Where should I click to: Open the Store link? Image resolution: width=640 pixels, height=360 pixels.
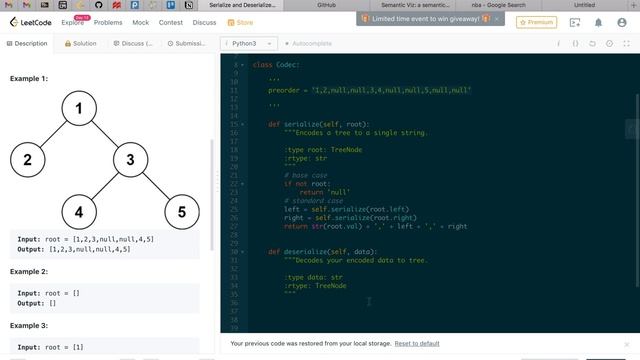pyautogui.click(x=240, y=22)
